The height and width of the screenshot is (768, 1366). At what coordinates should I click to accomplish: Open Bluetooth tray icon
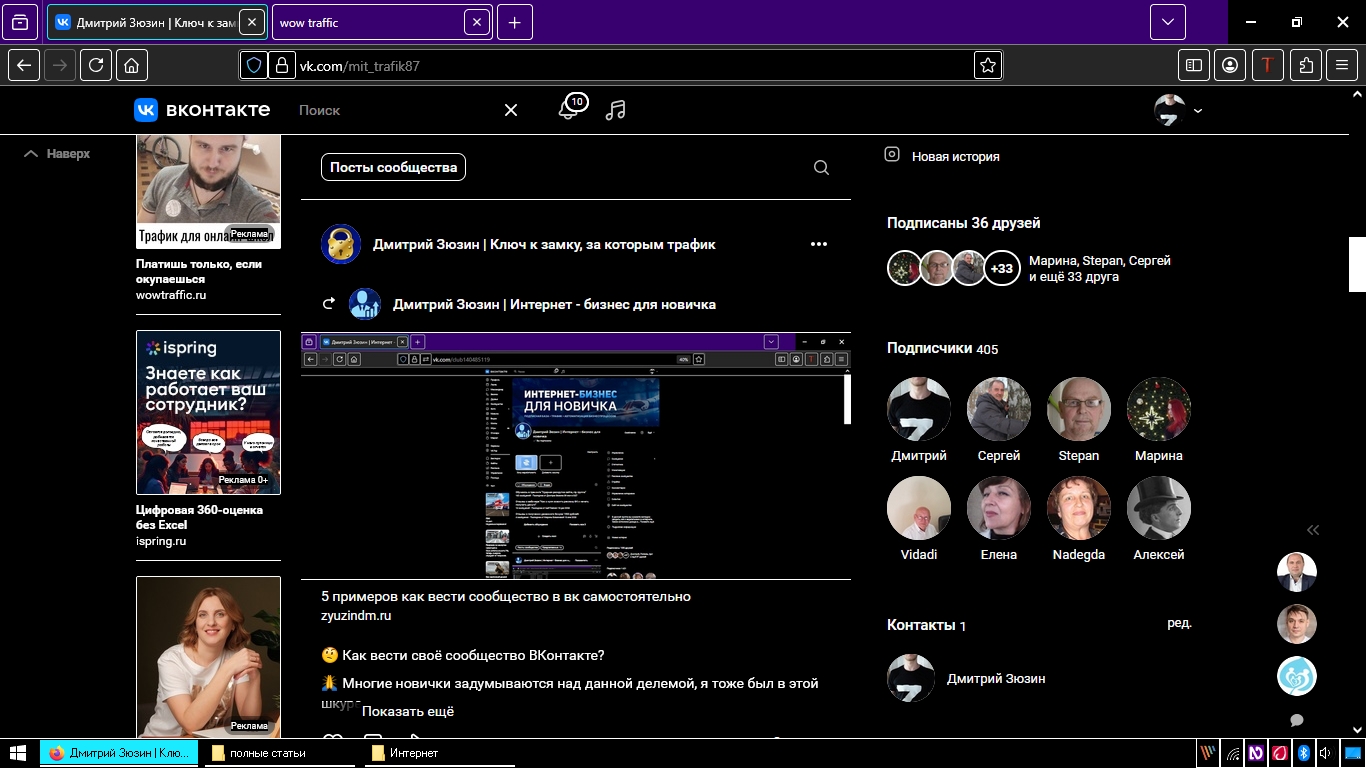click(x=1303, y=753)
